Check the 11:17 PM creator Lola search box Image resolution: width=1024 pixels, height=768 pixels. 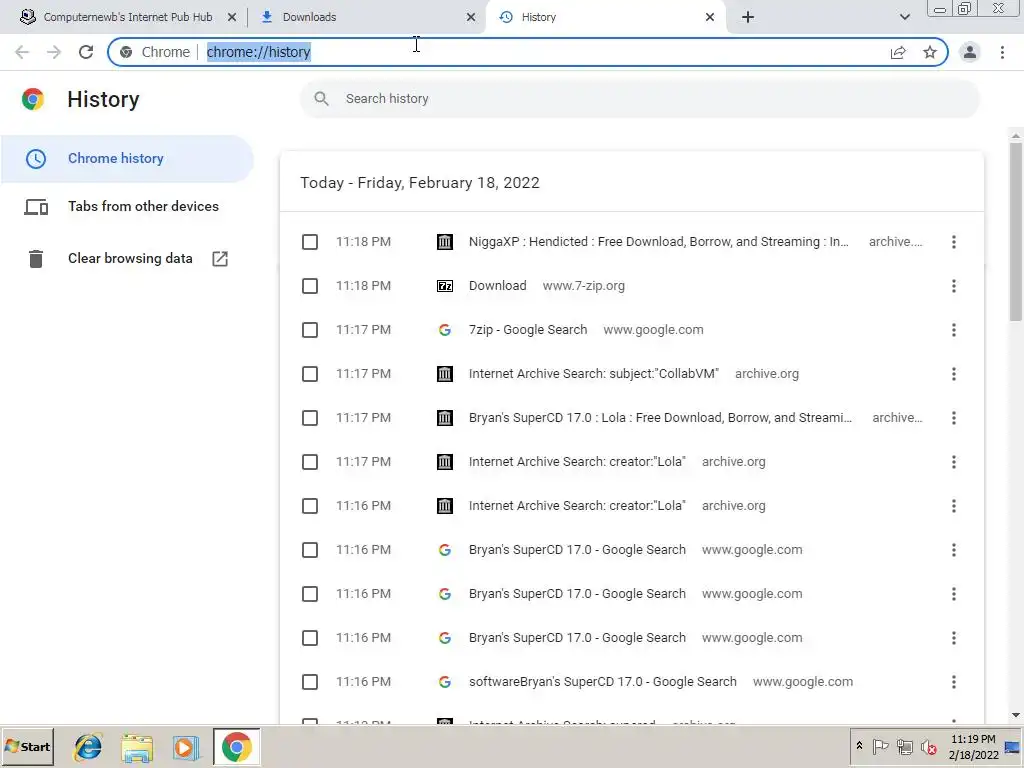(x=310, y=462)
